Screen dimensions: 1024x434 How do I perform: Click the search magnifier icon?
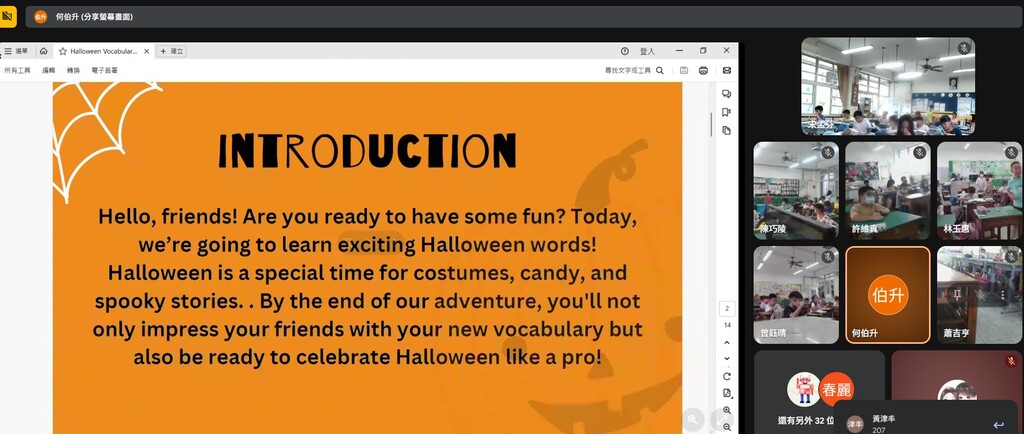point(660,71)
